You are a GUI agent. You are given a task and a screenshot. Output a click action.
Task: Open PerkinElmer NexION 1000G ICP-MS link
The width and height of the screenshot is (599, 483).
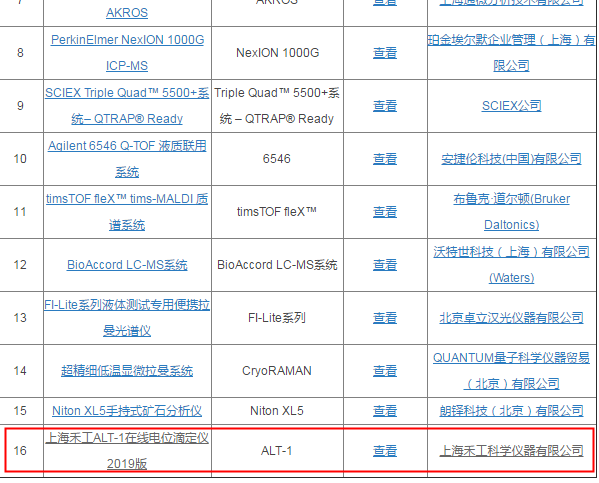click(x=127, y=53)
